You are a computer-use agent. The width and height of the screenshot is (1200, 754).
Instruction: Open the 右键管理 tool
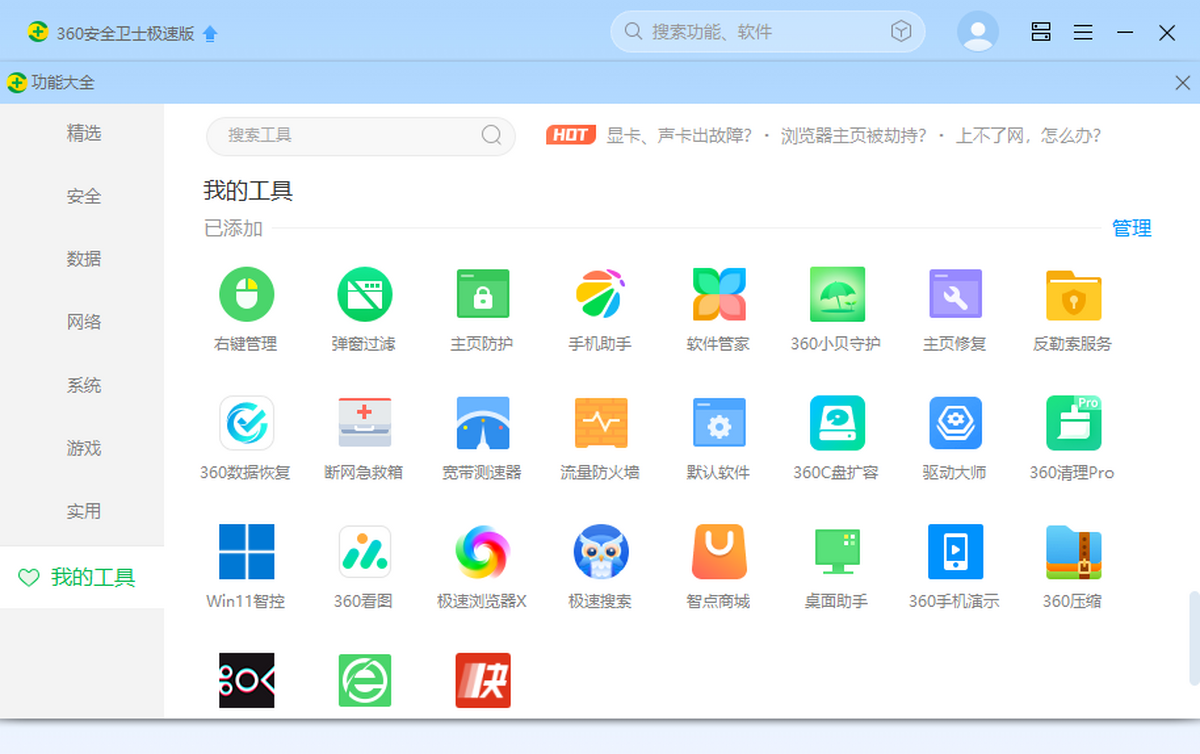[246, 295]
